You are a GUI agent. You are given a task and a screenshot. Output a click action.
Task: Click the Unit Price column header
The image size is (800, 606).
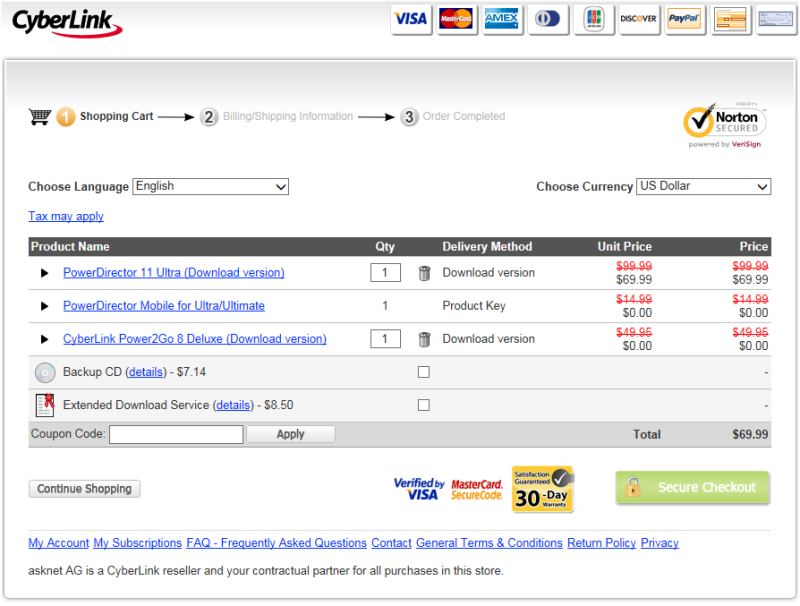click(624, 247)
